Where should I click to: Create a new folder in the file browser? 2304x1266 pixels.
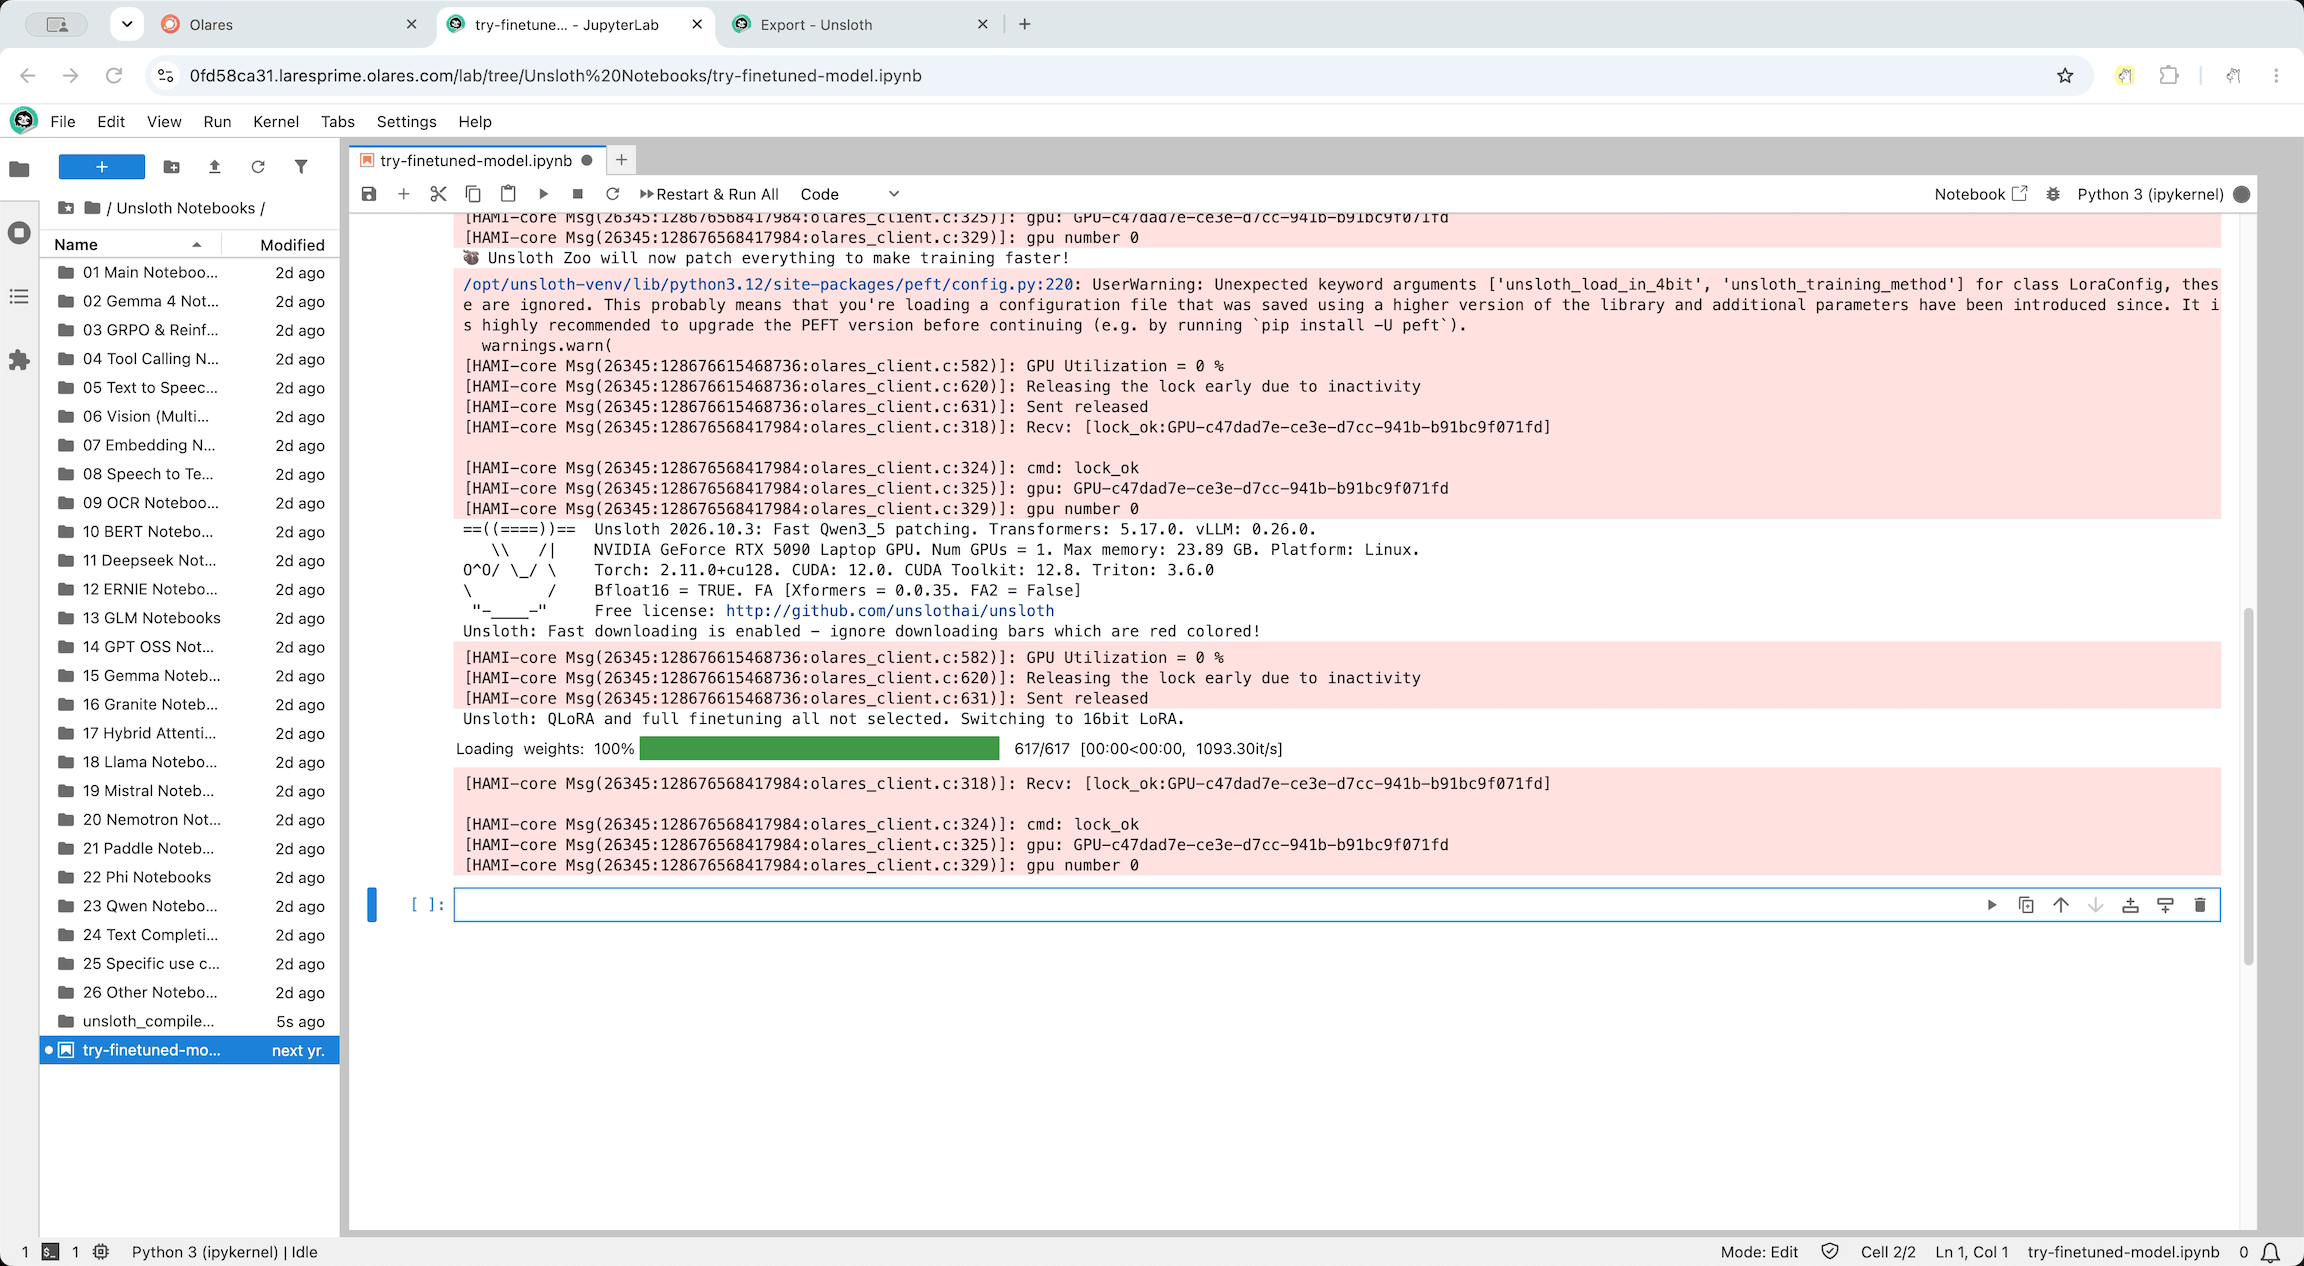coord(171,167)
